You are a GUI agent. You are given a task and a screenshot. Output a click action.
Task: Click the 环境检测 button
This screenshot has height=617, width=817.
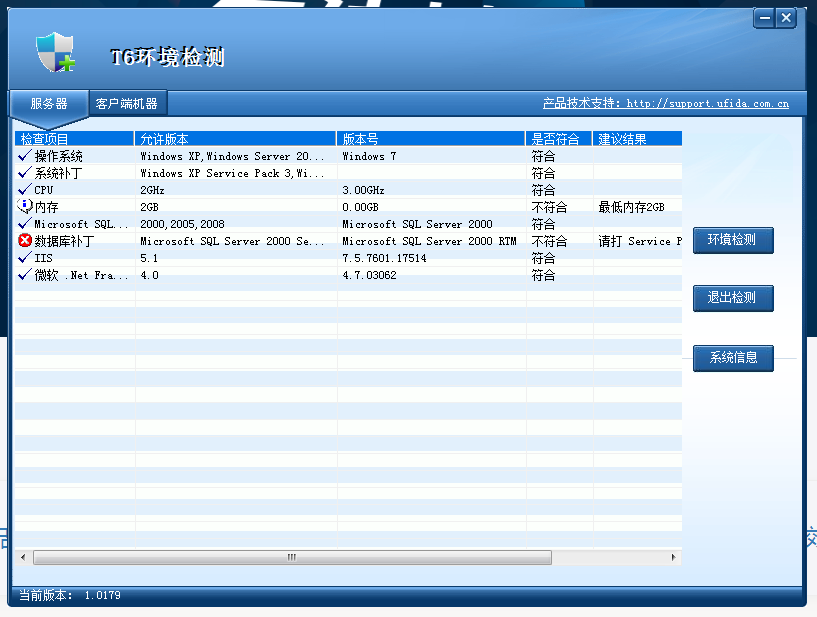click(x=733, y=240)
